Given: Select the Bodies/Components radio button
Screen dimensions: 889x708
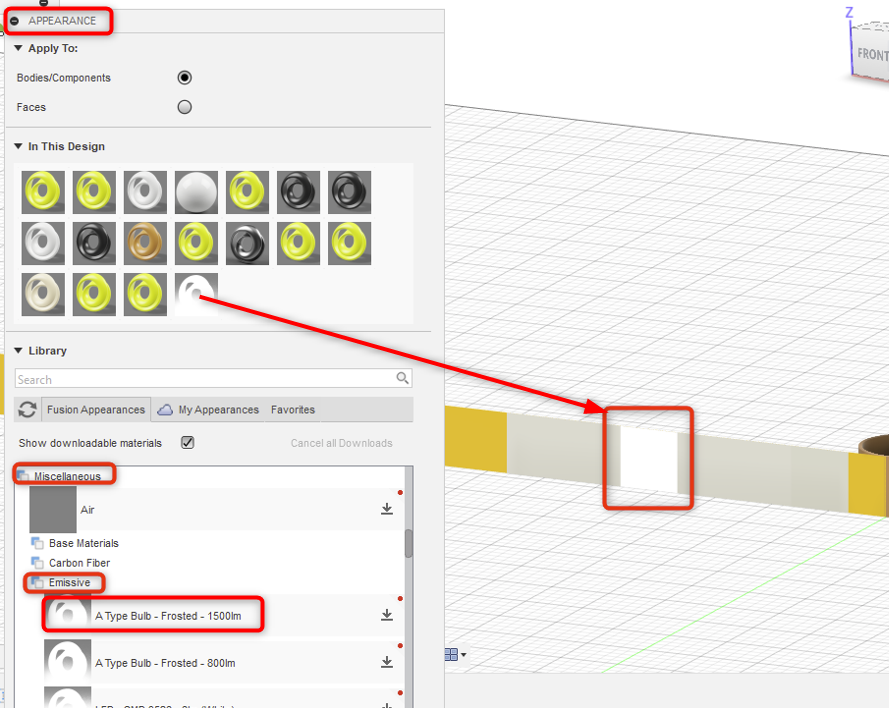Looking at the screenshot, I should 184,77.
